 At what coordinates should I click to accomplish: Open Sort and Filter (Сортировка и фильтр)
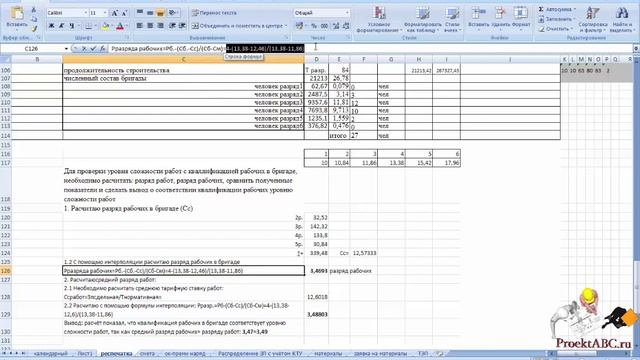(593, 19)
